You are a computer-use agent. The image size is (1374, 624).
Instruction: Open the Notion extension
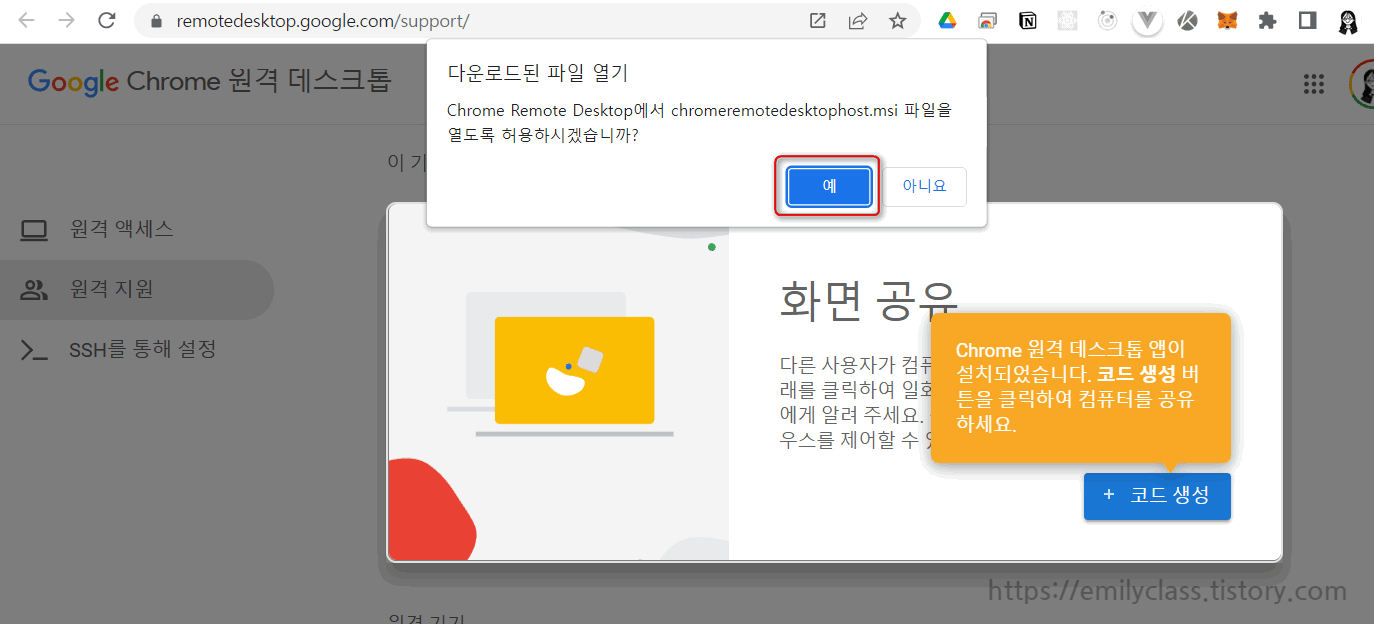point(1028,21)
